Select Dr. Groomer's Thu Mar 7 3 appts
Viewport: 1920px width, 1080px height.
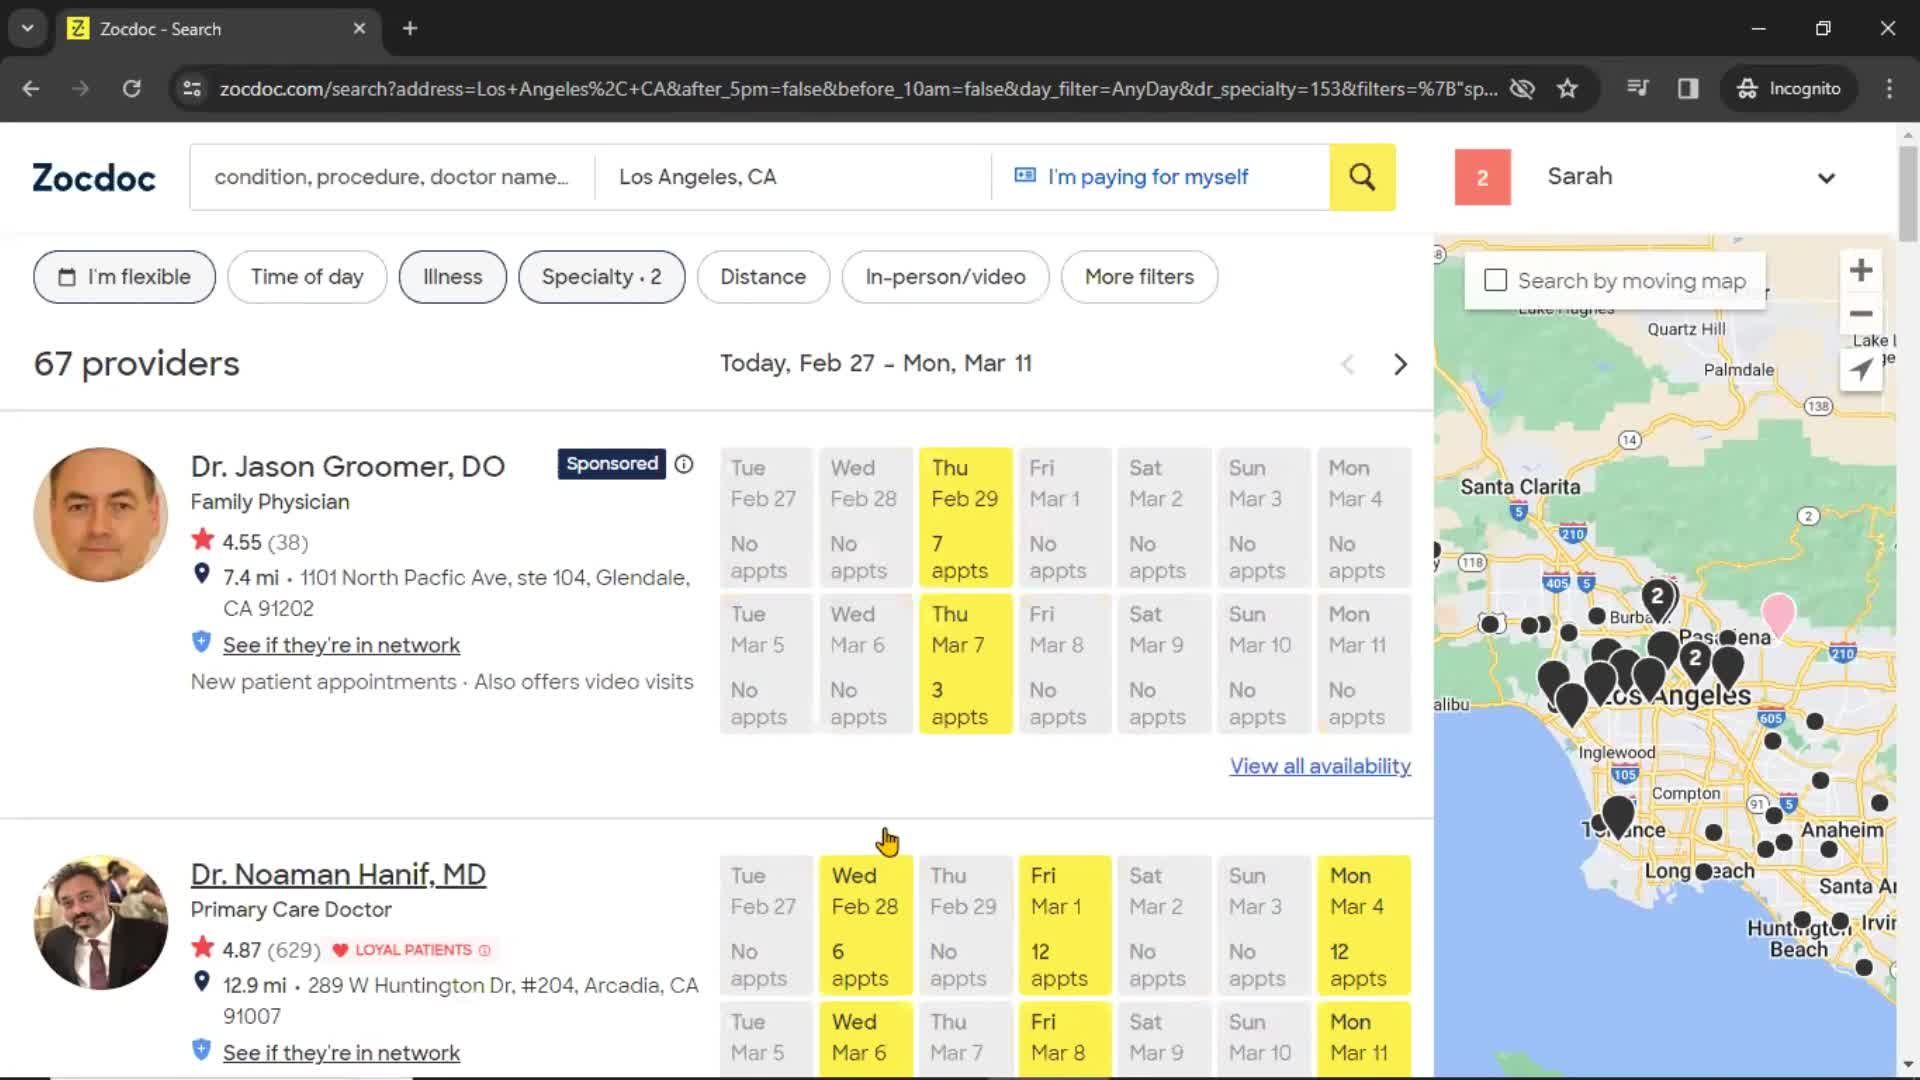(x=965, y=664)
